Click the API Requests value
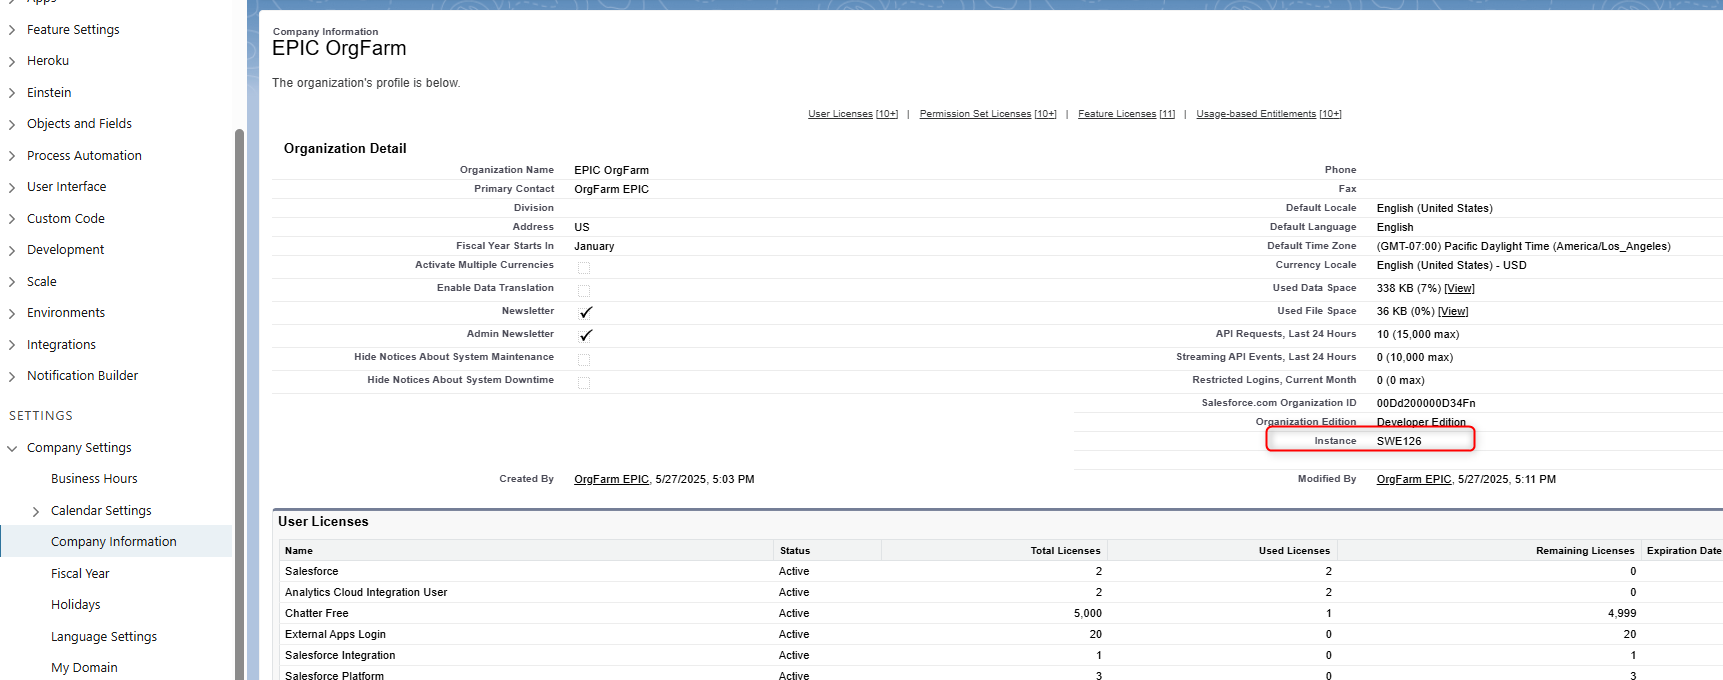The height and width of the screenshot is (680, 1723). tap(1418, 335)
